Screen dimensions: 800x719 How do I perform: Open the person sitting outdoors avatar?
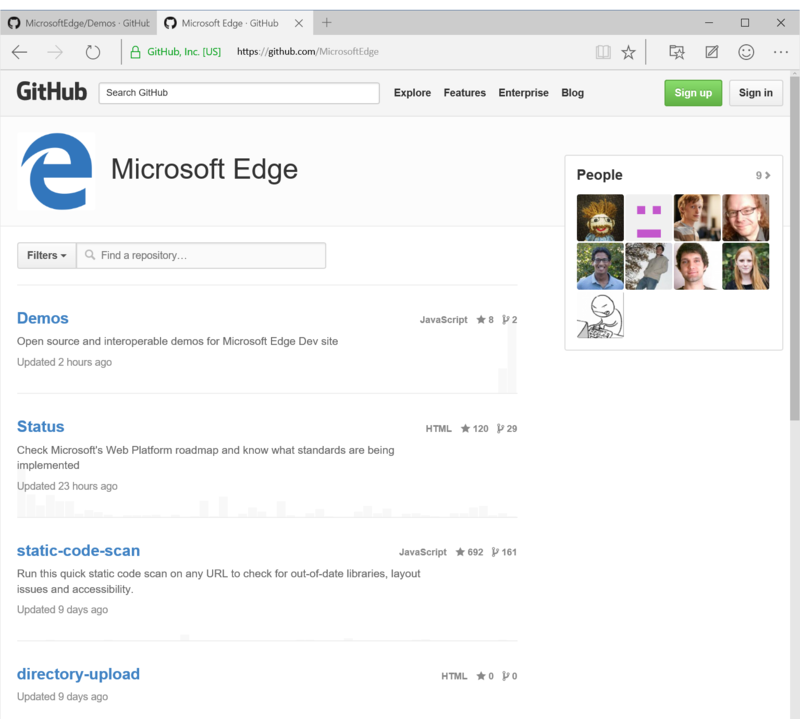[x=648, y=266]
